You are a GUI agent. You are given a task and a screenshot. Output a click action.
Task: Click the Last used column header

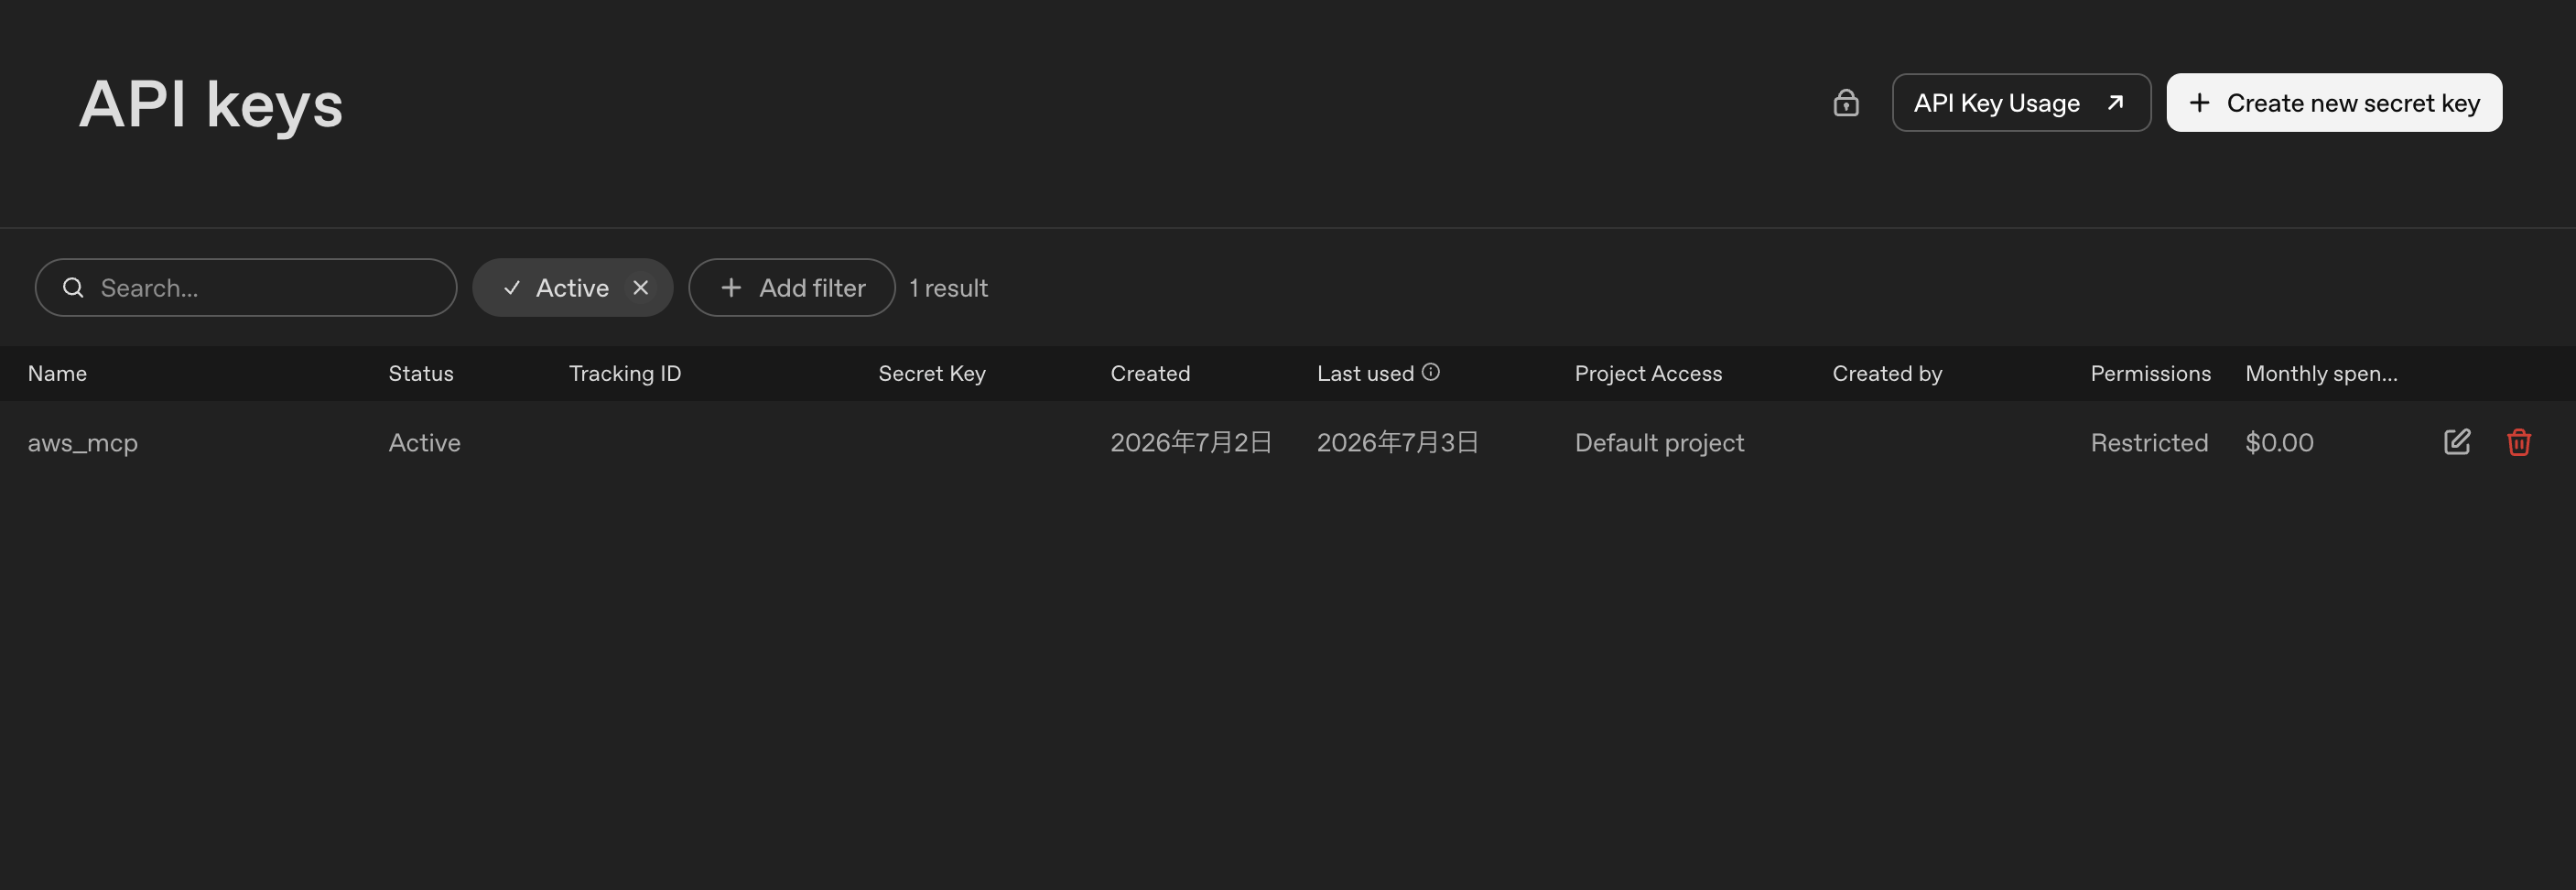point(1365,374)
